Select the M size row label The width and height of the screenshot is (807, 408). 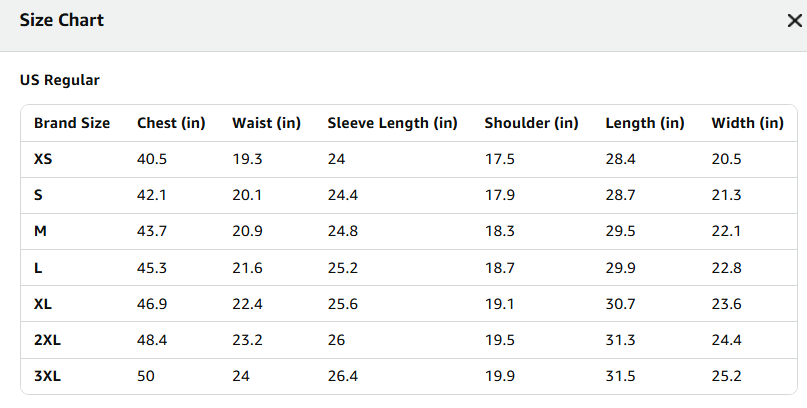coord(40,231)
